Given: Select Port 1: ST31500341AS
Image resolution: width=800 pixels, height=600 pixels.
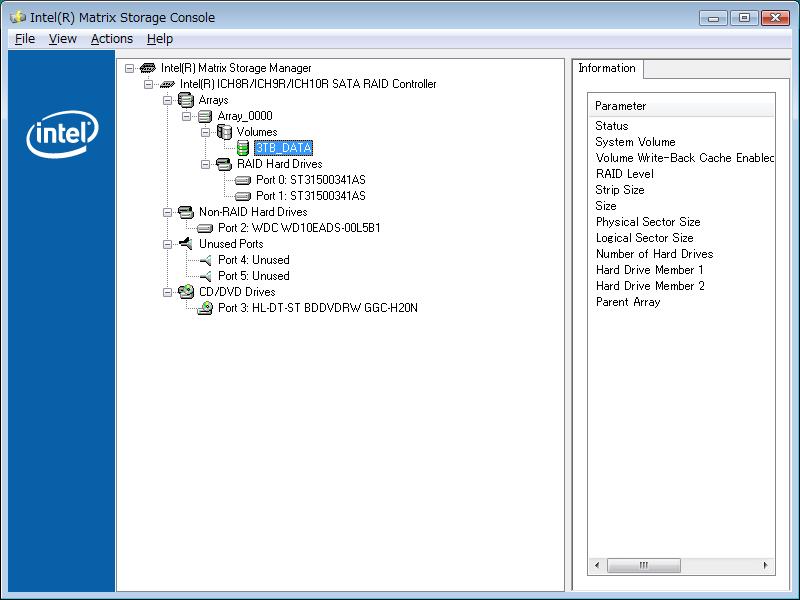Looking at the screenshot, I should [x=310, y=196].
